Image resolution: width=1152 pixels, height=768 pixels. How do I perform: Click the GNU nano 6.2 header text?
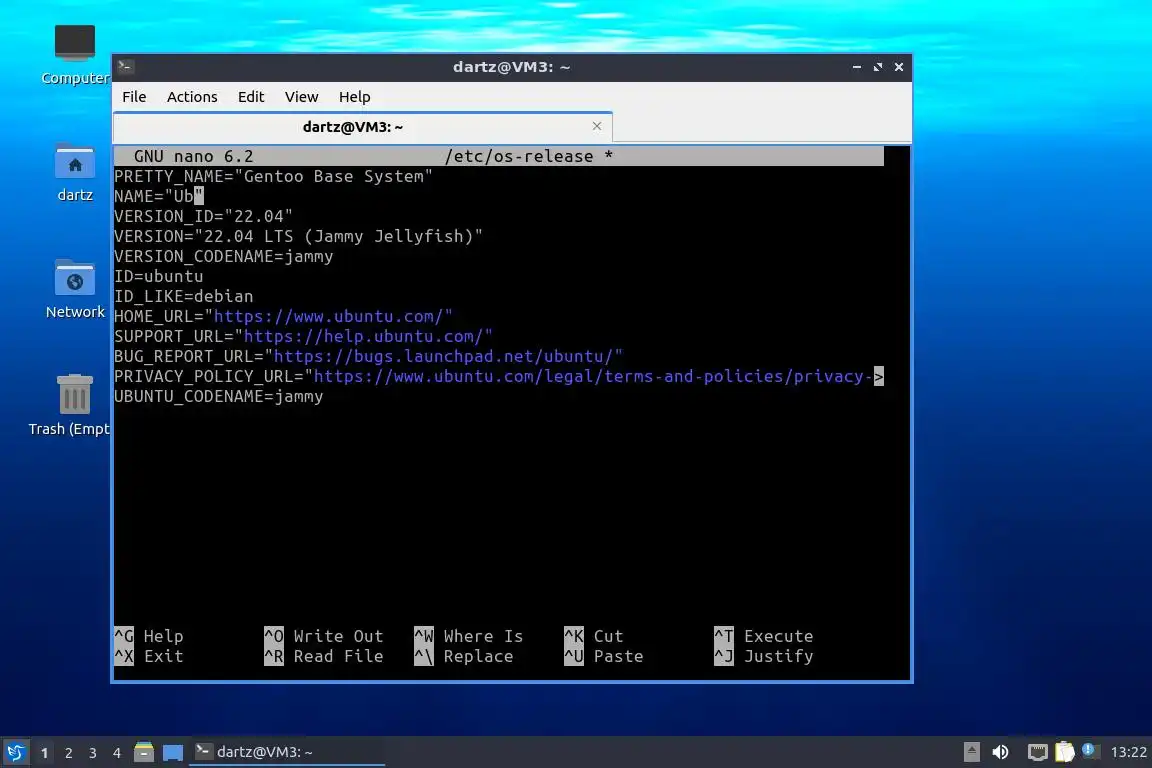click(193, 156)
